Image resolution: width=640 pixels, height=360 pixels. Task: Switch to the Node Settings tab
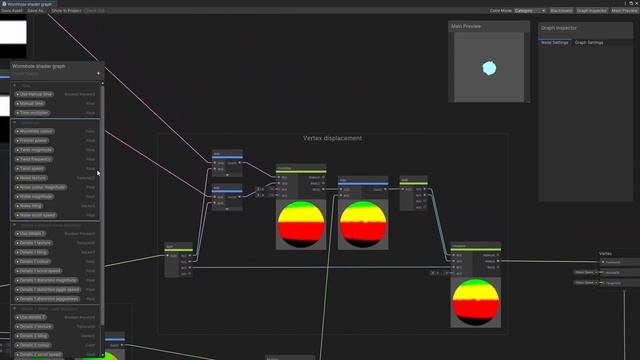[x=554, y=42]
